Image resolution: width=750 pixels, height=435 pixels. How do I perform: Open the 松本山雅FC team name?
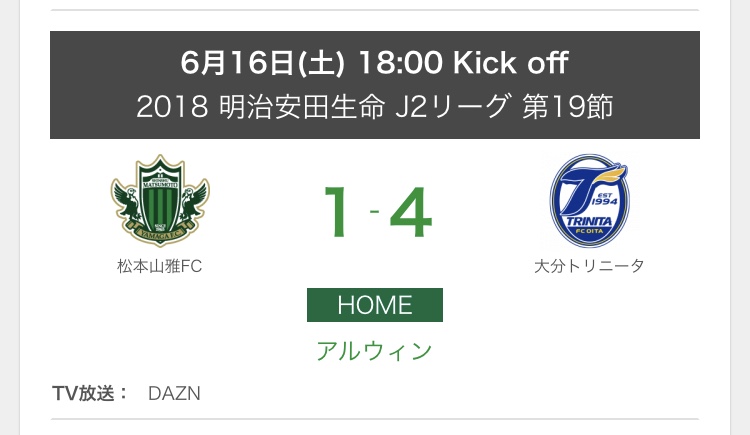tap(159, 266)
